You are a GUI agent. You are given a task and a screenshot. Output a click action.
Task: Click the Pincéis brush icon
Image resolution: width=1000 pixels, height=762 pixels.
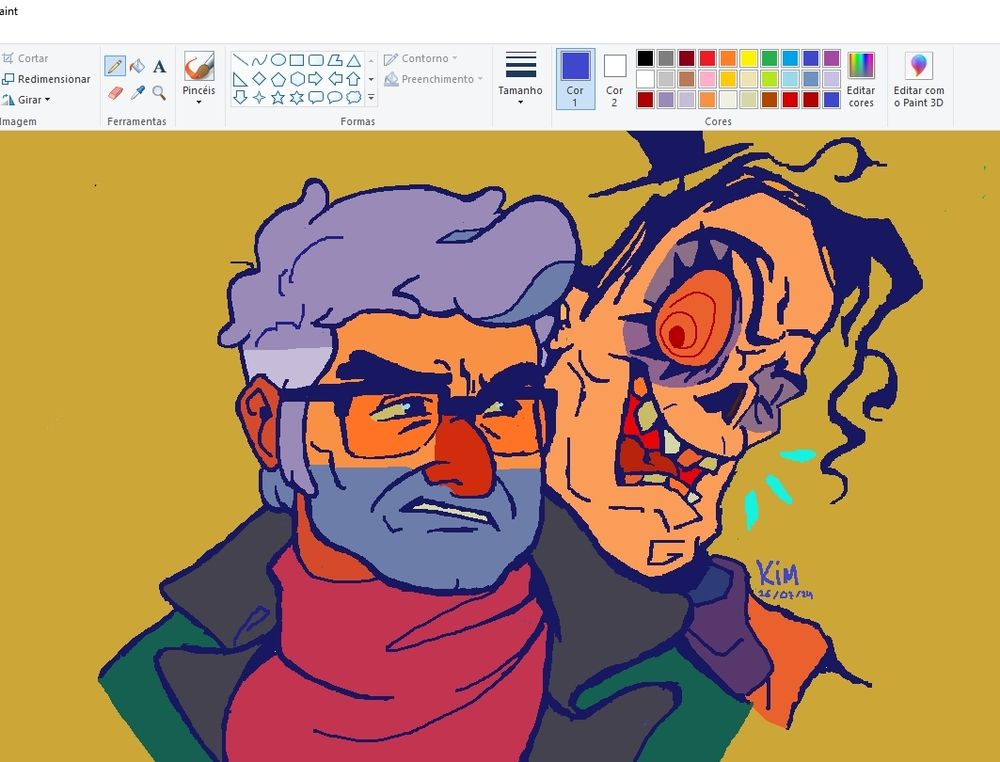198,66
